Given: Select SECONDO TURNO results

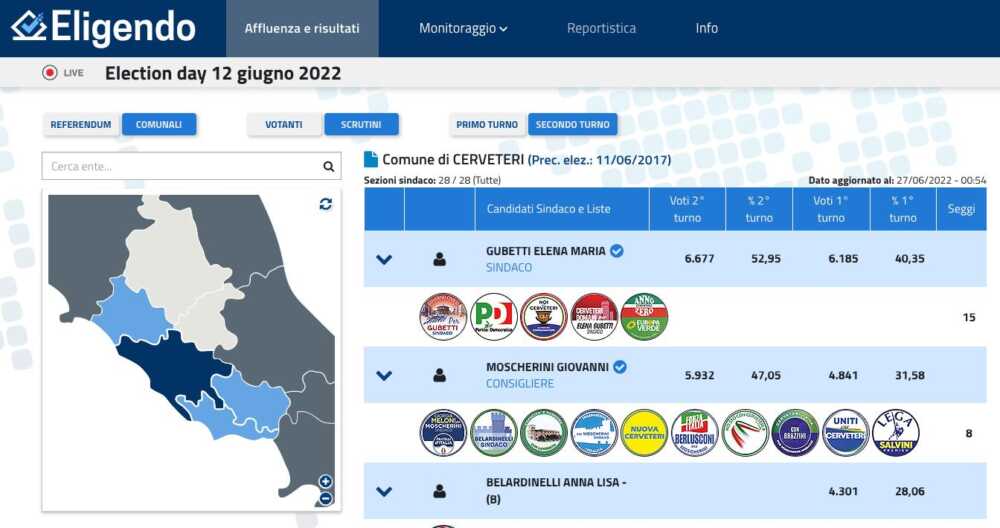Looking at the screenshot, I should coord(573,124).
